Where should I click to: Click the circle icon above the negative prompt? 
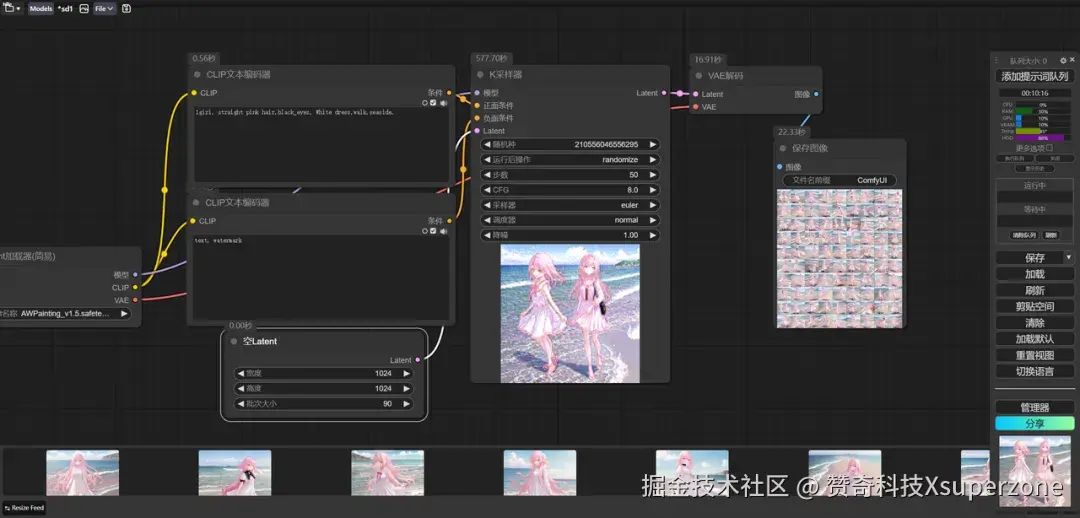click(425, 231)
